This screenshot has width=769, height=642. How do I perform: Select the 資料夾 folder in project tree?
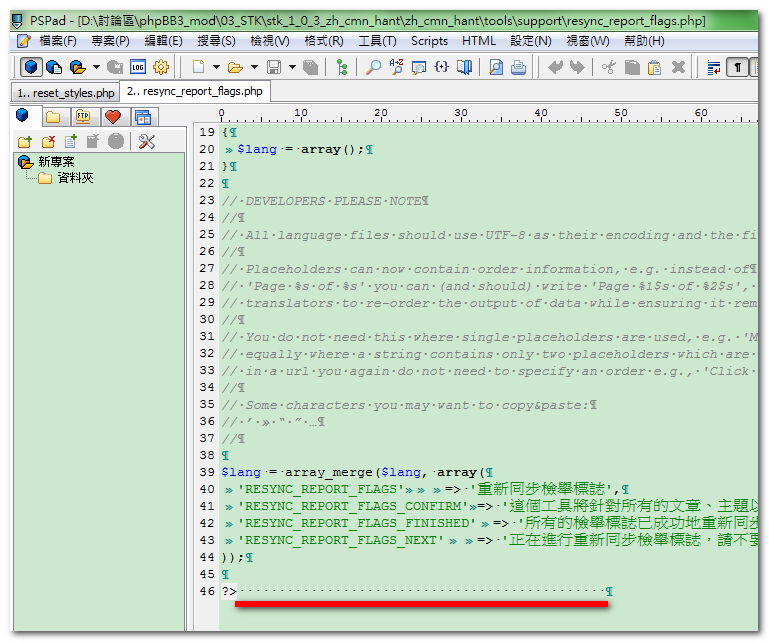[x=75, y=178]
